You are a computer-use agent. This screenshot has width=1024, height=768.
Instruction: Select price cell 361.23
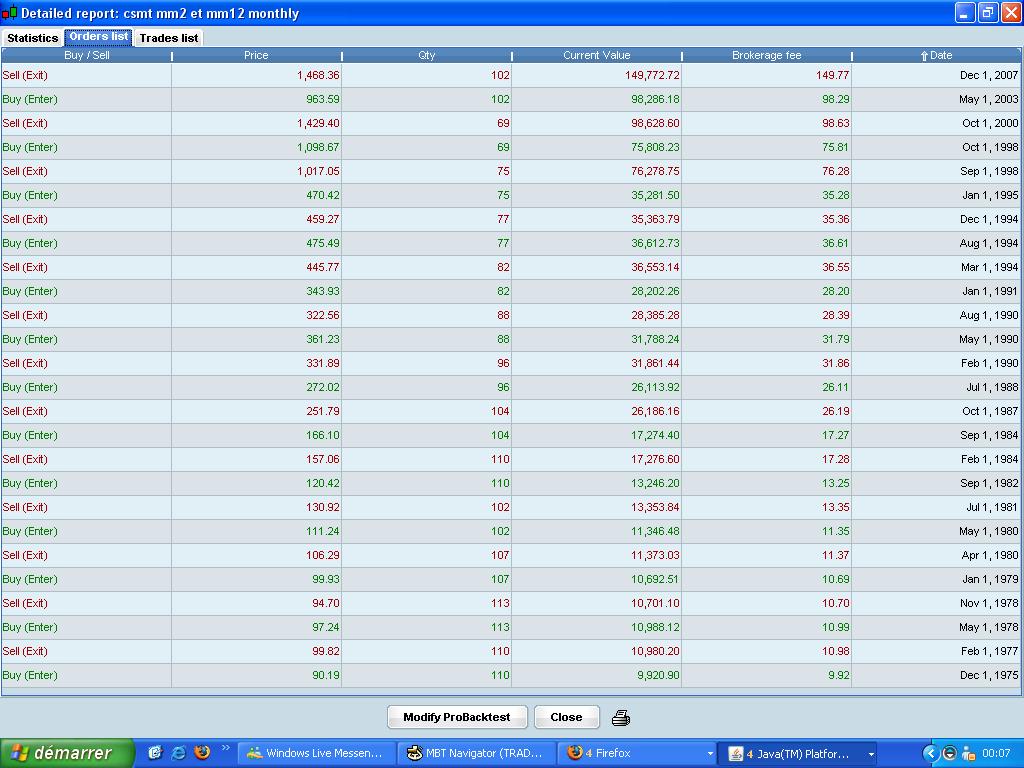(256, 339)
